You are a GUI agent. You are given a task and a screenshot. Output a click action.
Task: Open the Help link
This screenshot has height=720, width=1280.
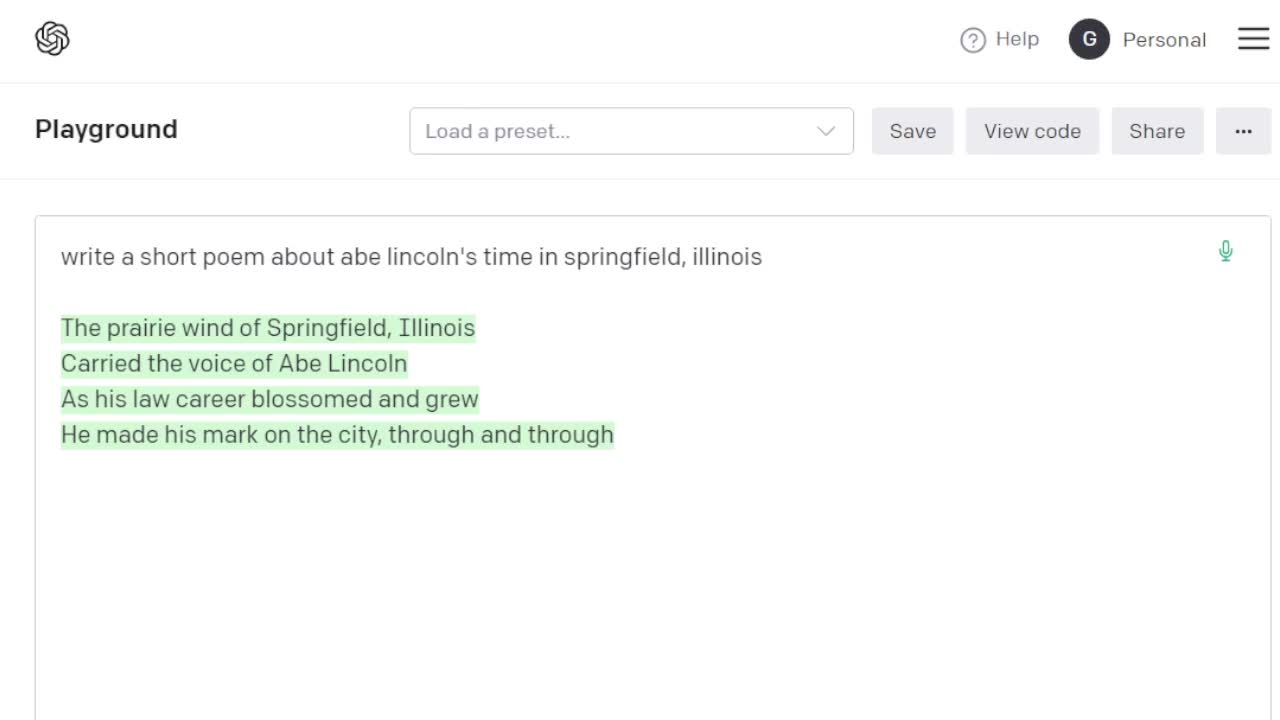[x=1000, y=39]
